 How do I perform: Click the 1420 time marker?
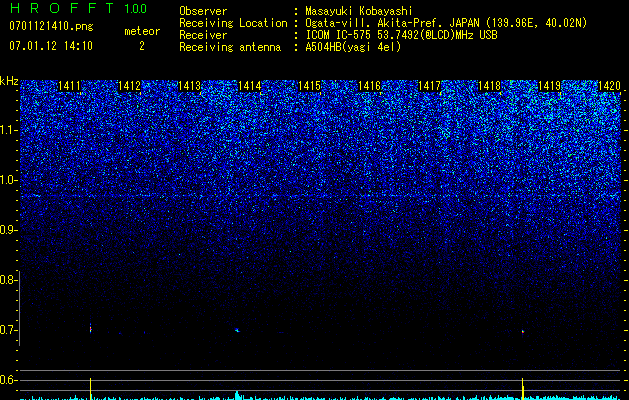pyautogui.click(x=609, y=86)
